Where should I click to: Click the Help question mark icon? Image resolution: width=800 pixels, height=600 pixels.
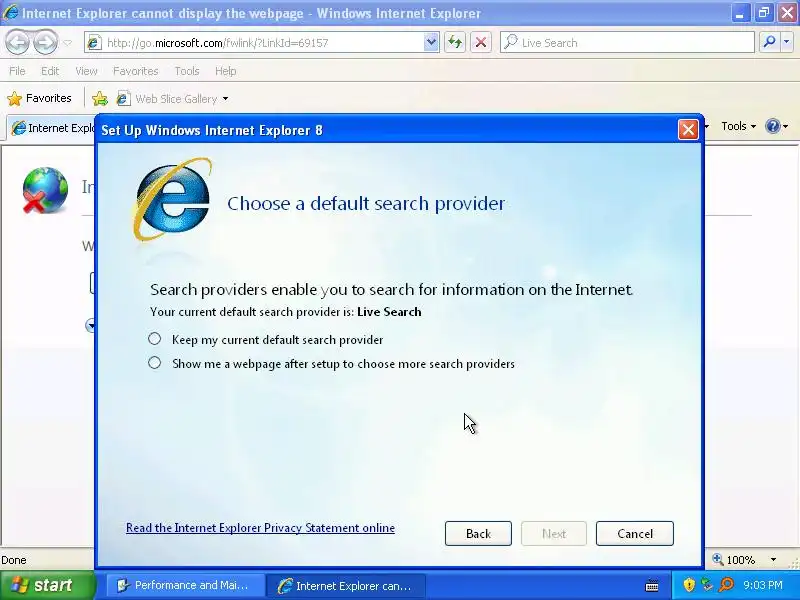coord(772,126)
